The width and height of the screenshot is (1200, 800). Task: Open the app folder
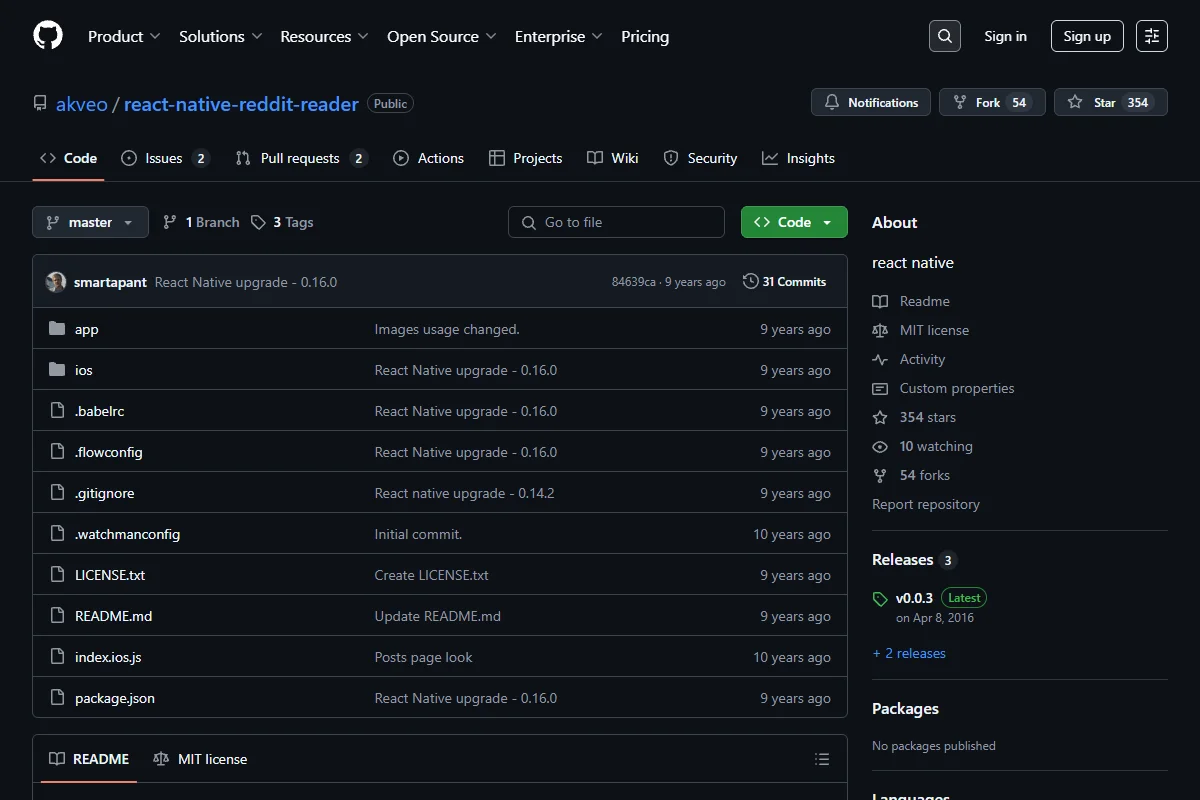click(x=87, y=329)
